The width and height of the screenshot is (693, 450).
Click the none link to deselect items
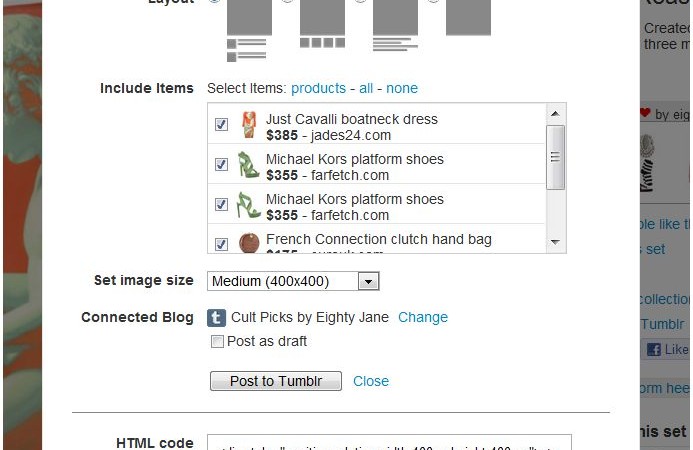pyautogui.click(x=402, y=88)
